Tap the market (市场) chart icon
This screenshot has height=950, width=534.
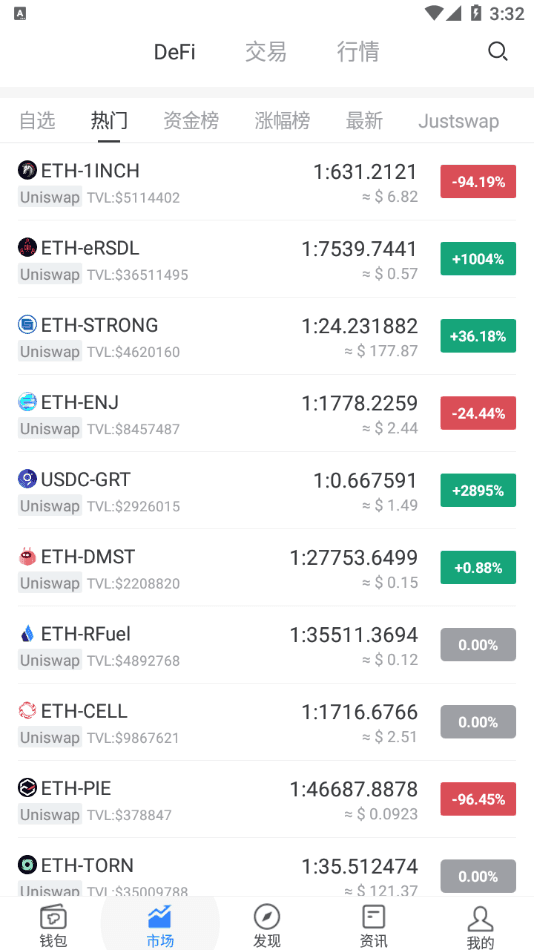[x=160, y=917]
